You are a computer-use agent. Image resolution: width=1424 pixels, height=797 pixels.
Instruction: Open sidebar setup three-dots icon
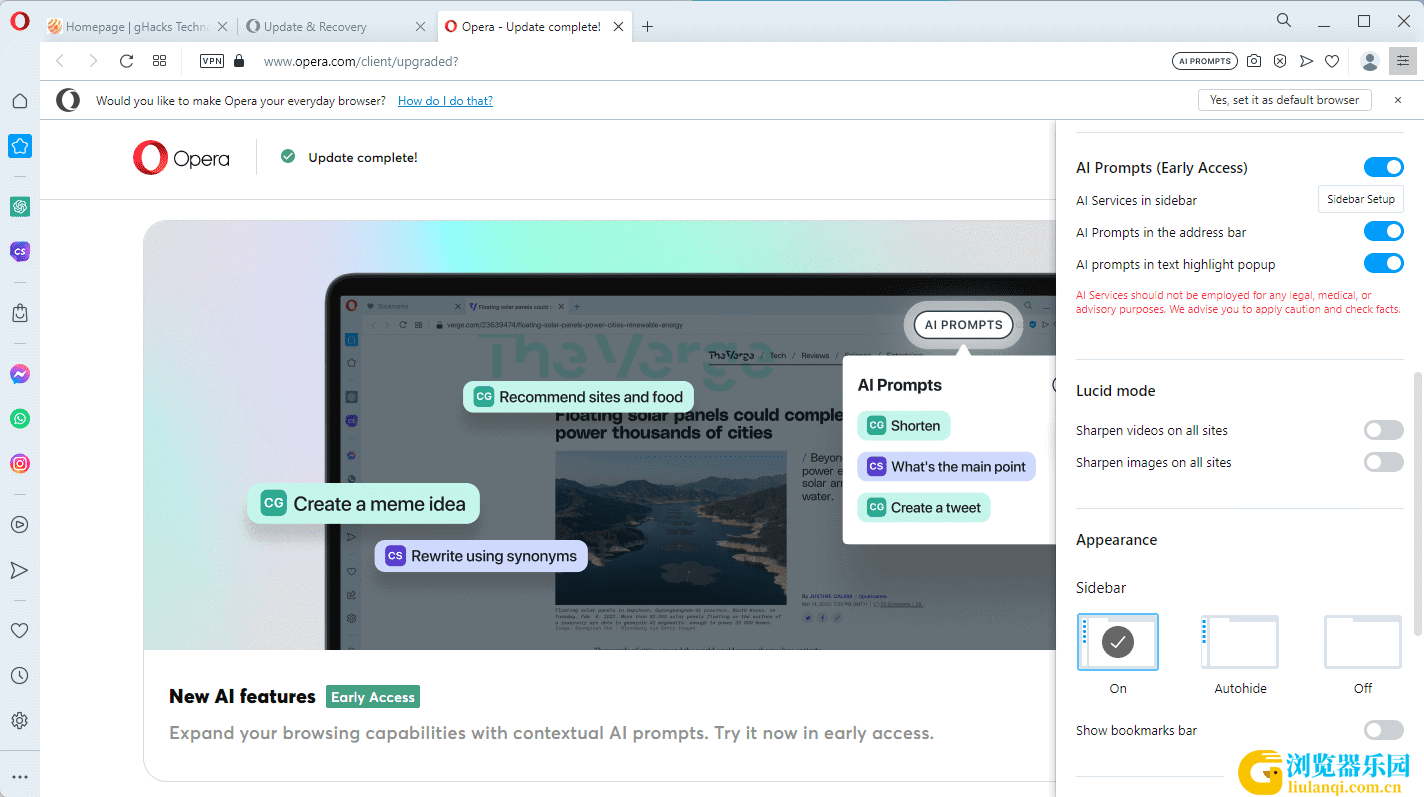(x=20, y=776)
